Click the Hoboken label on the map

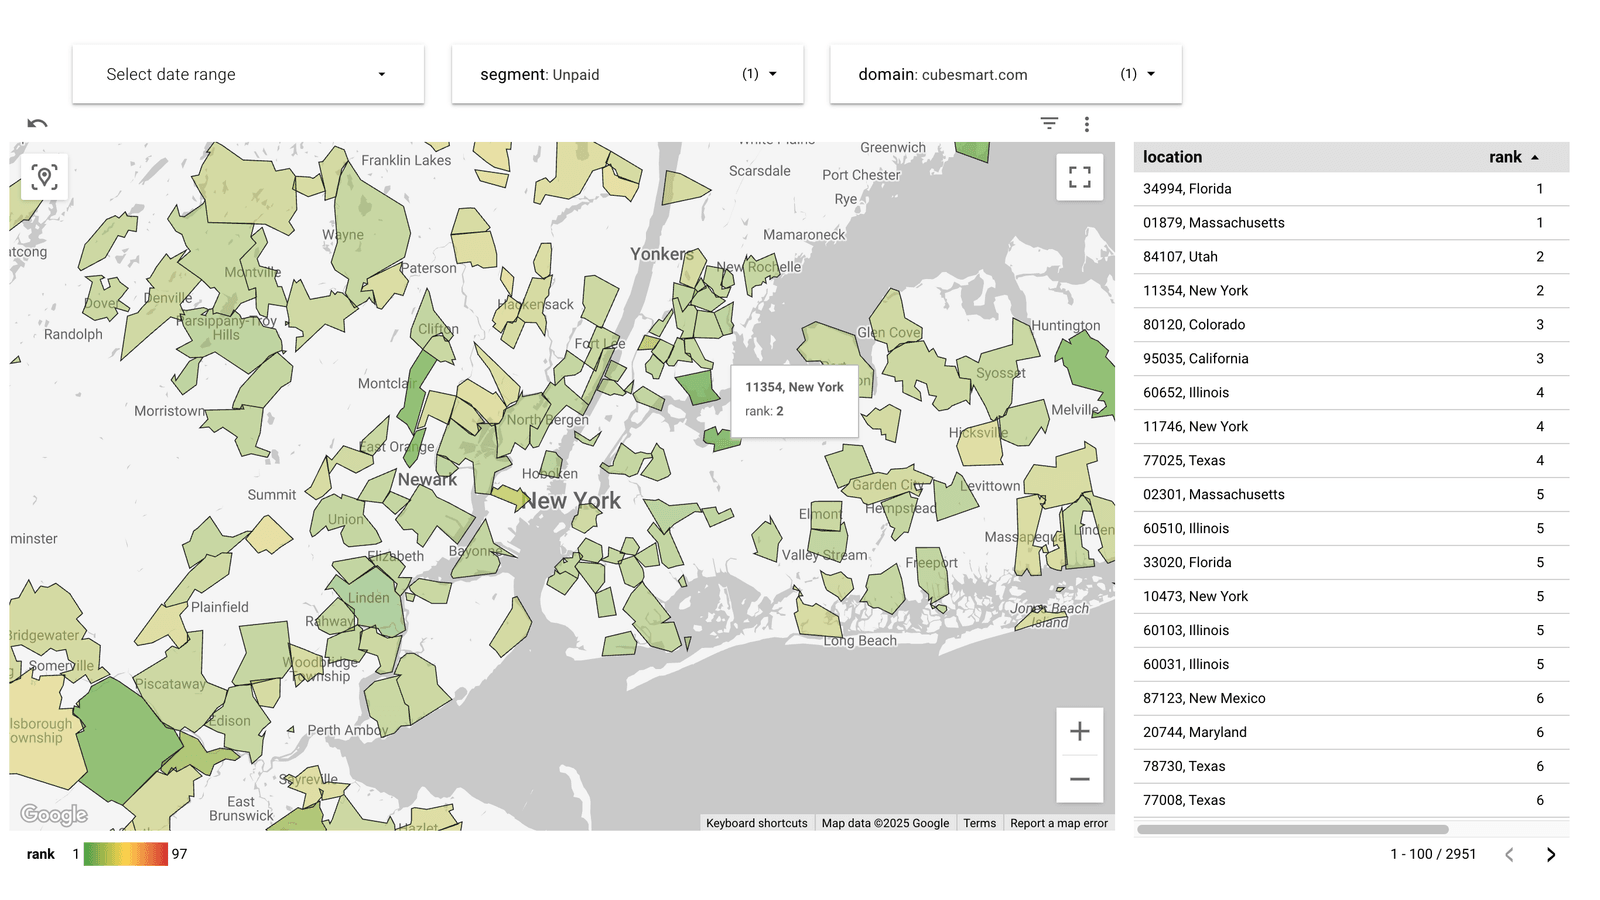pos(550,474)
